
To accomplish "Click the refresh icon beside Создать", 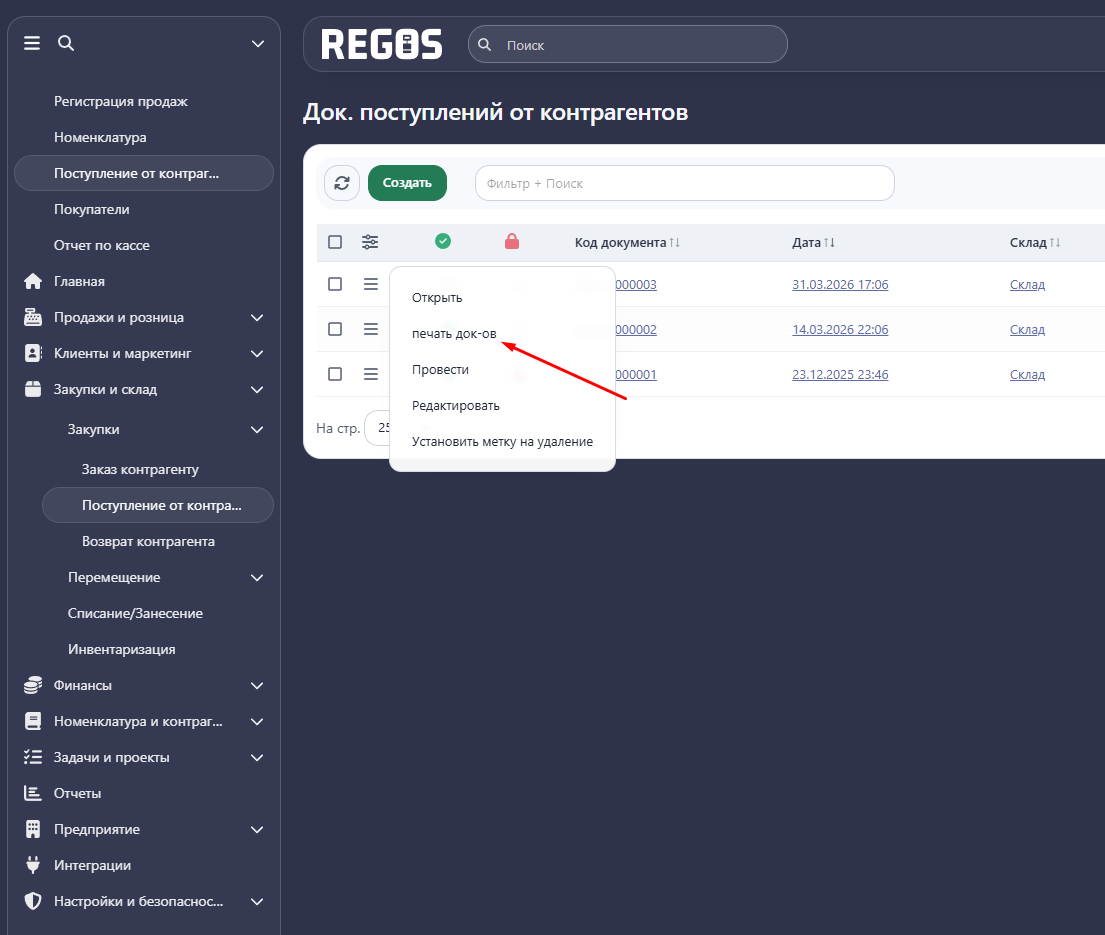I will pos(342,183).
